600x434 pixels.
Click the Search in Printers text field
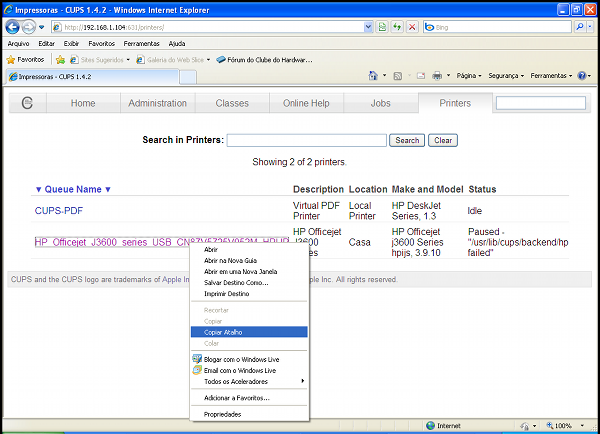[307, 140]
